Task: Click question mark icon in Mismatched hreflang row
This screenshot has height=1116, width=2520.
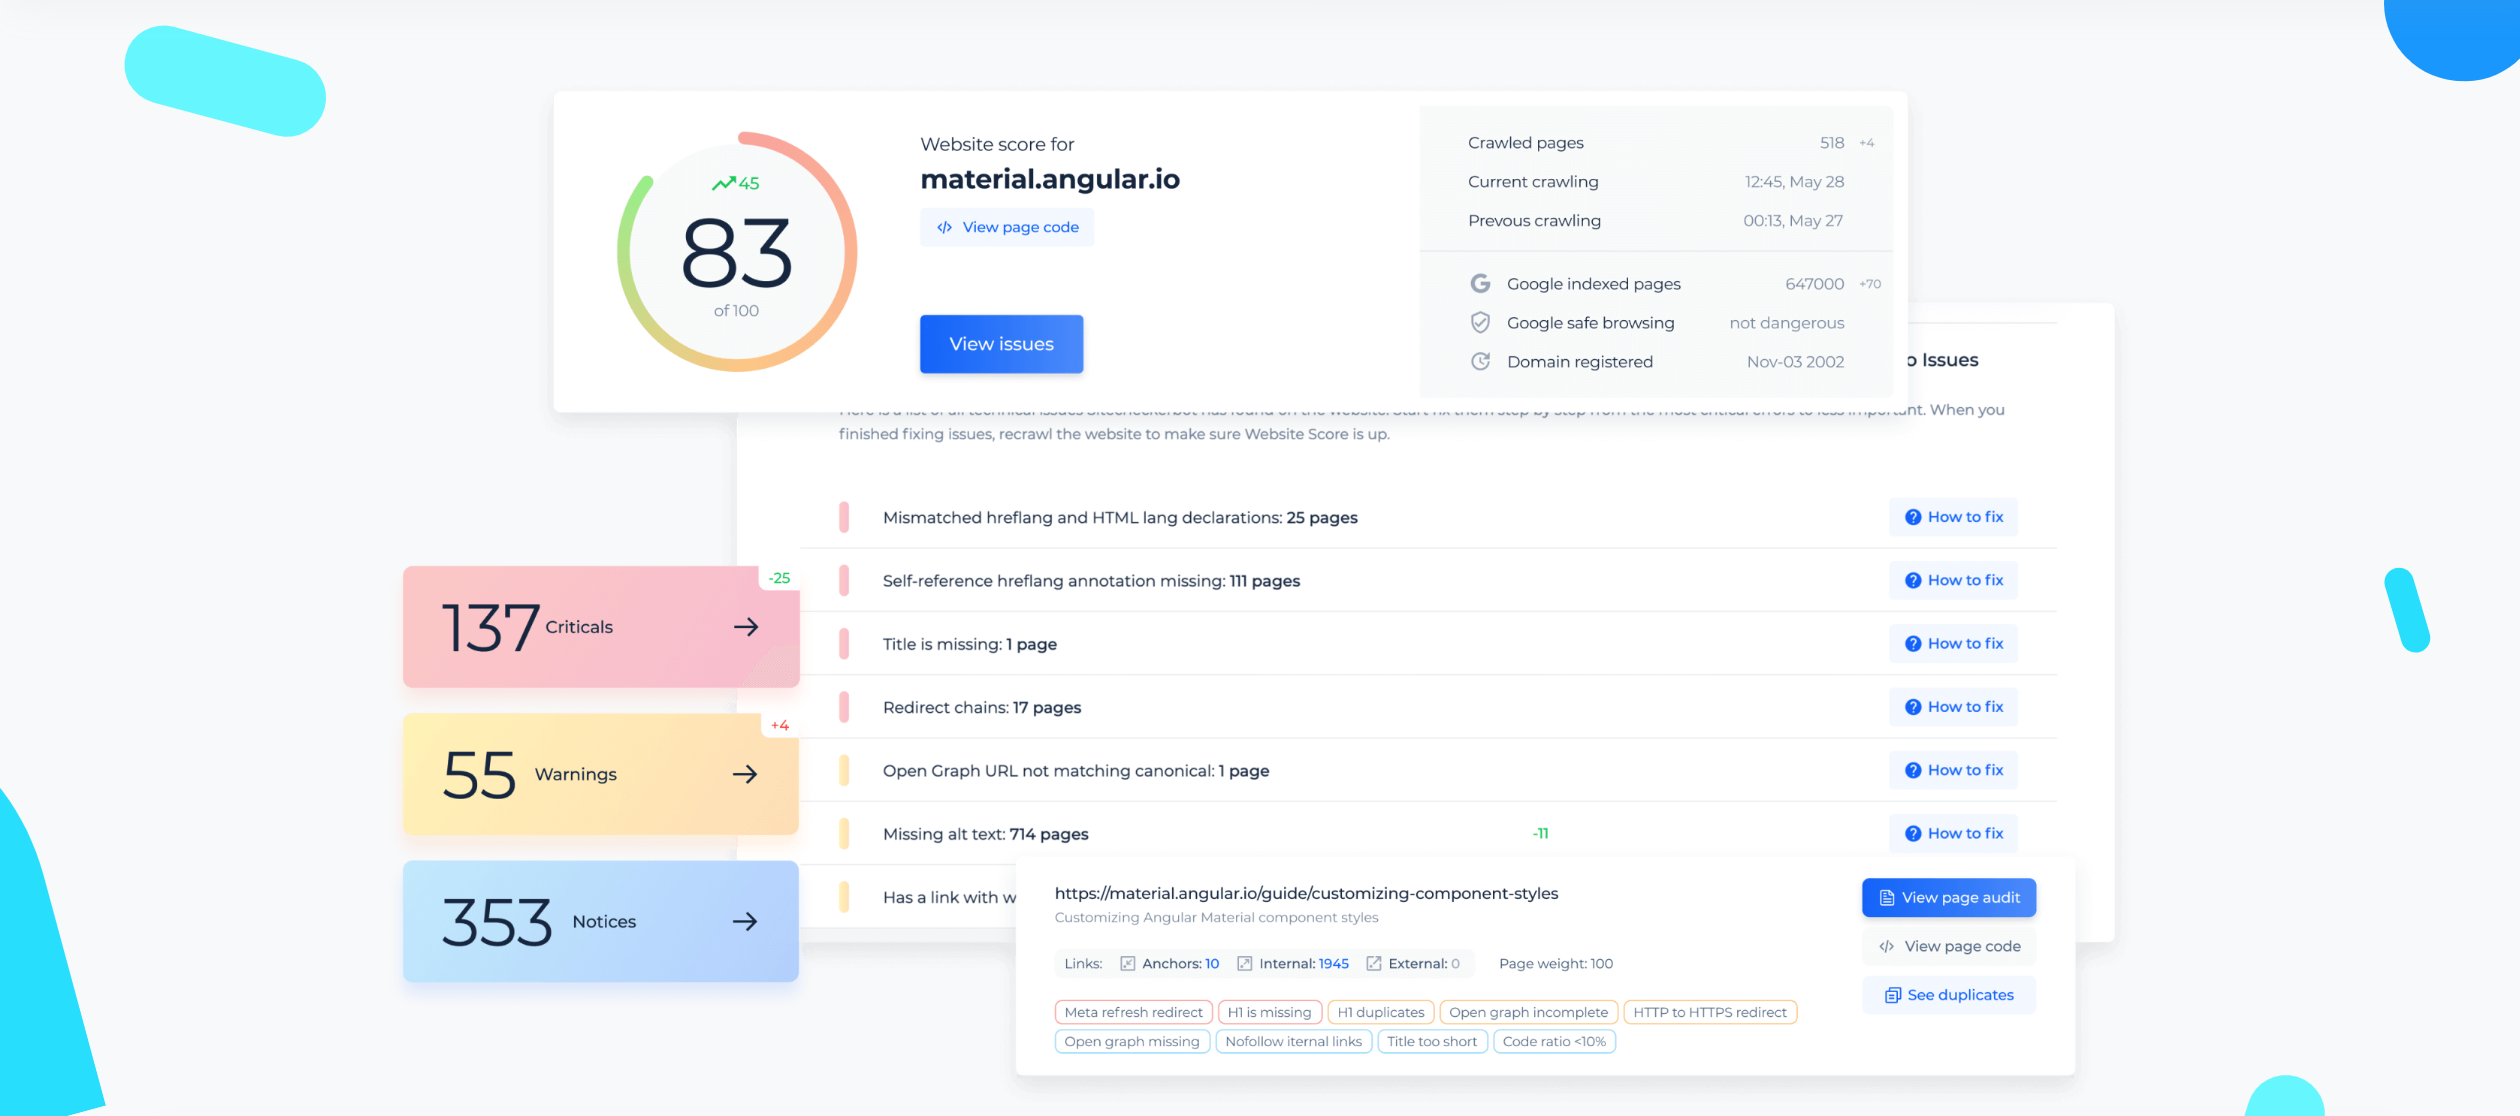Action: 1913,517
